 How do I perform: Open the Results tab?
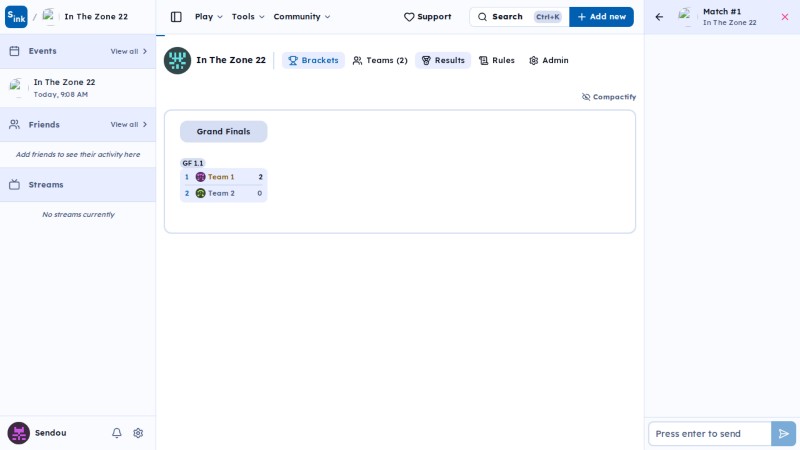443,60
